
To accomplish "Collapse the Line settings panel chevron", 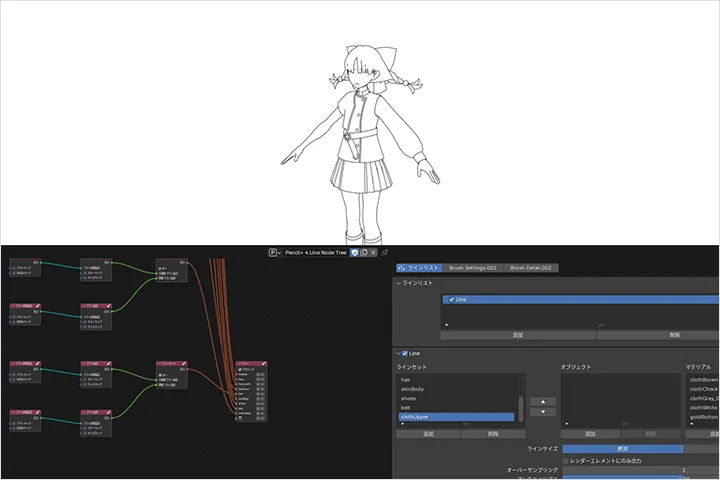I will pyautogui.click(x=398, y=354).
